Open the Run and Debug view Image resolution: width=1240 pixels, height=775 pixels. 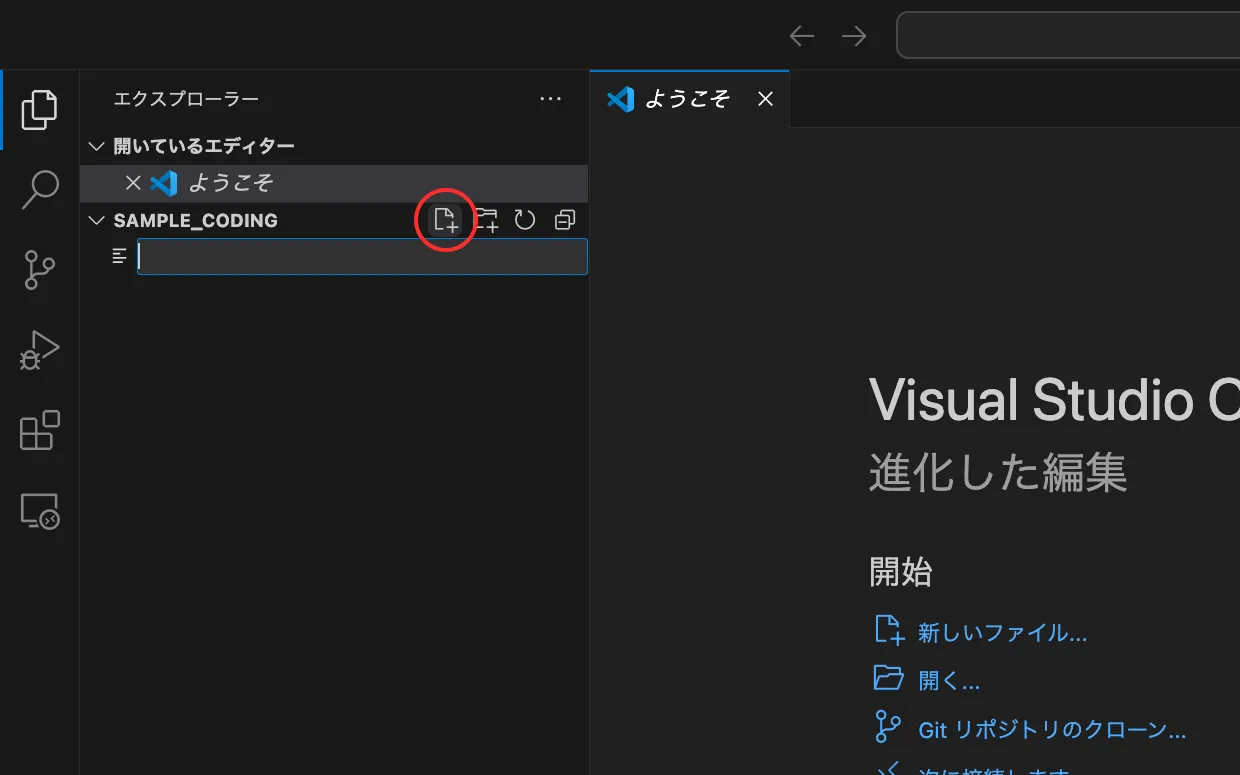click(40, 351)
